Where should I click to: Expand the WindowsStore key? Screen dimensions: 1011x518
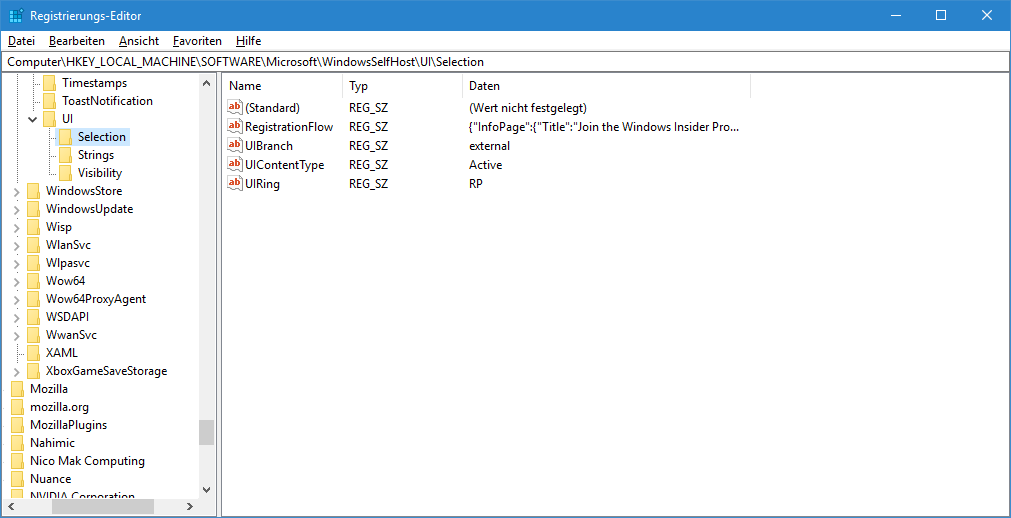pos(16,192)
